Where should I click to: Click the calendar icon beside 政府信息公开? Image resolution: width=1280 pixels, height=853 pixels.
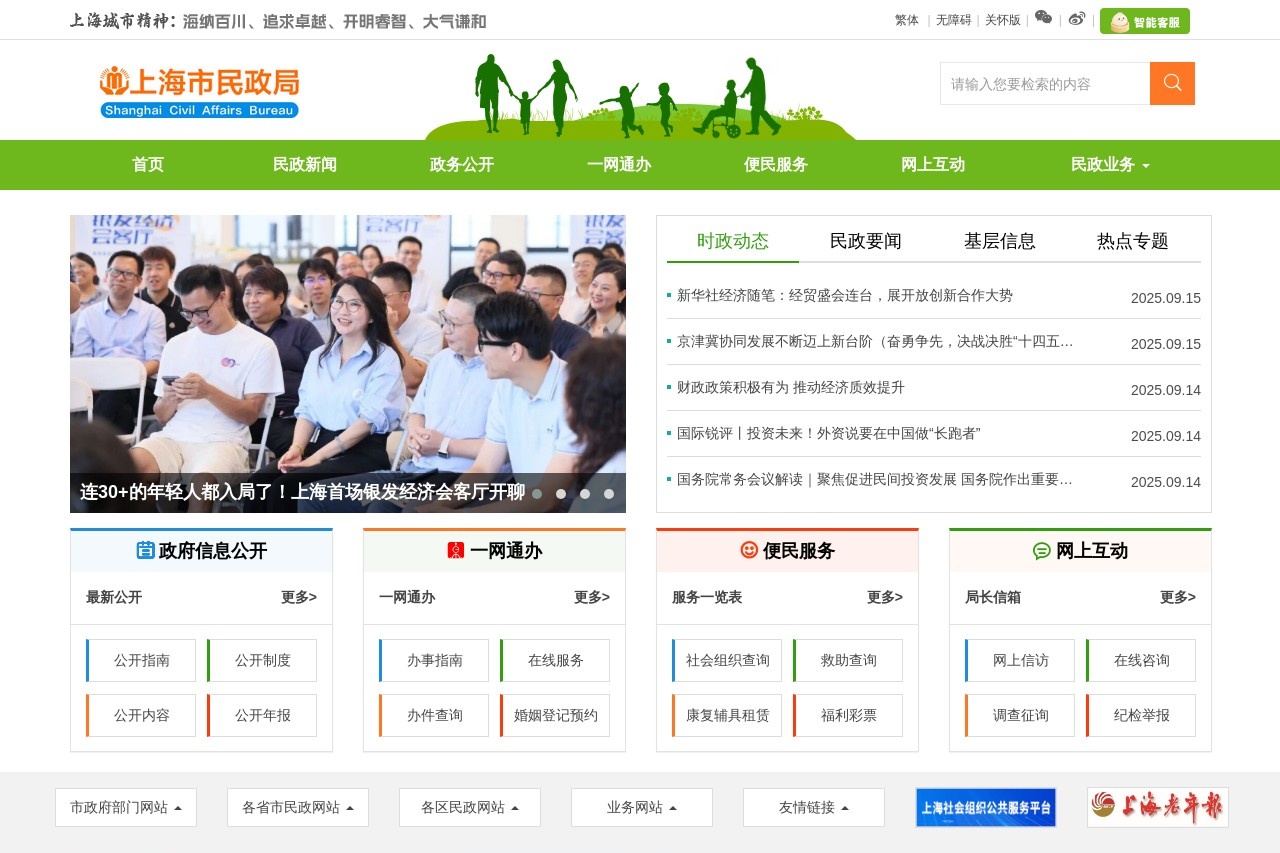144,550
